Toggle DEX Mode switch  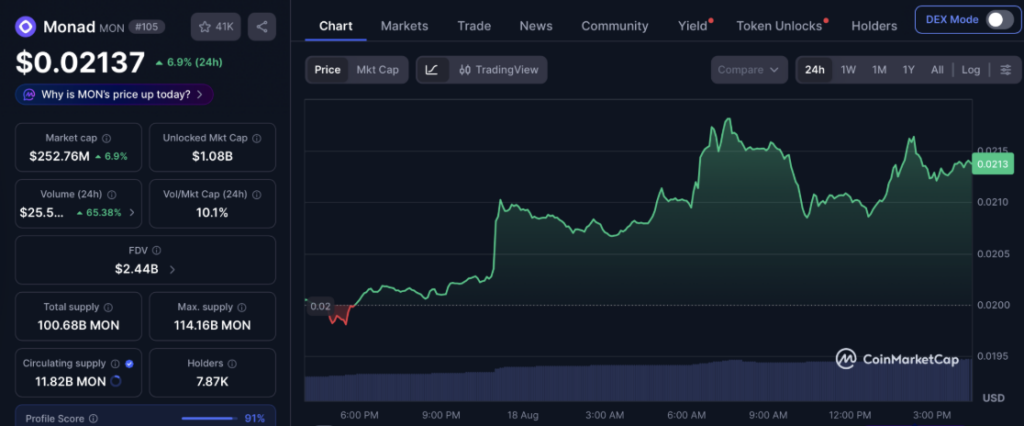[x=999, y=20]
